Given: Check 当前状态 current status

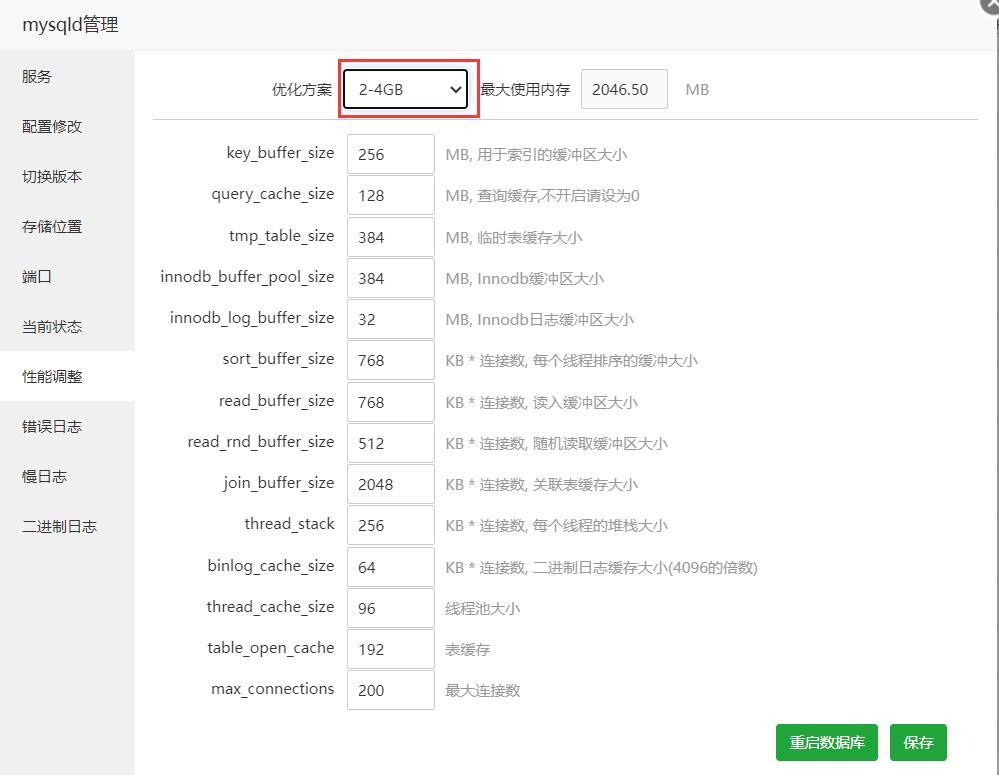Looking at the screenshot, I should 50,326.
